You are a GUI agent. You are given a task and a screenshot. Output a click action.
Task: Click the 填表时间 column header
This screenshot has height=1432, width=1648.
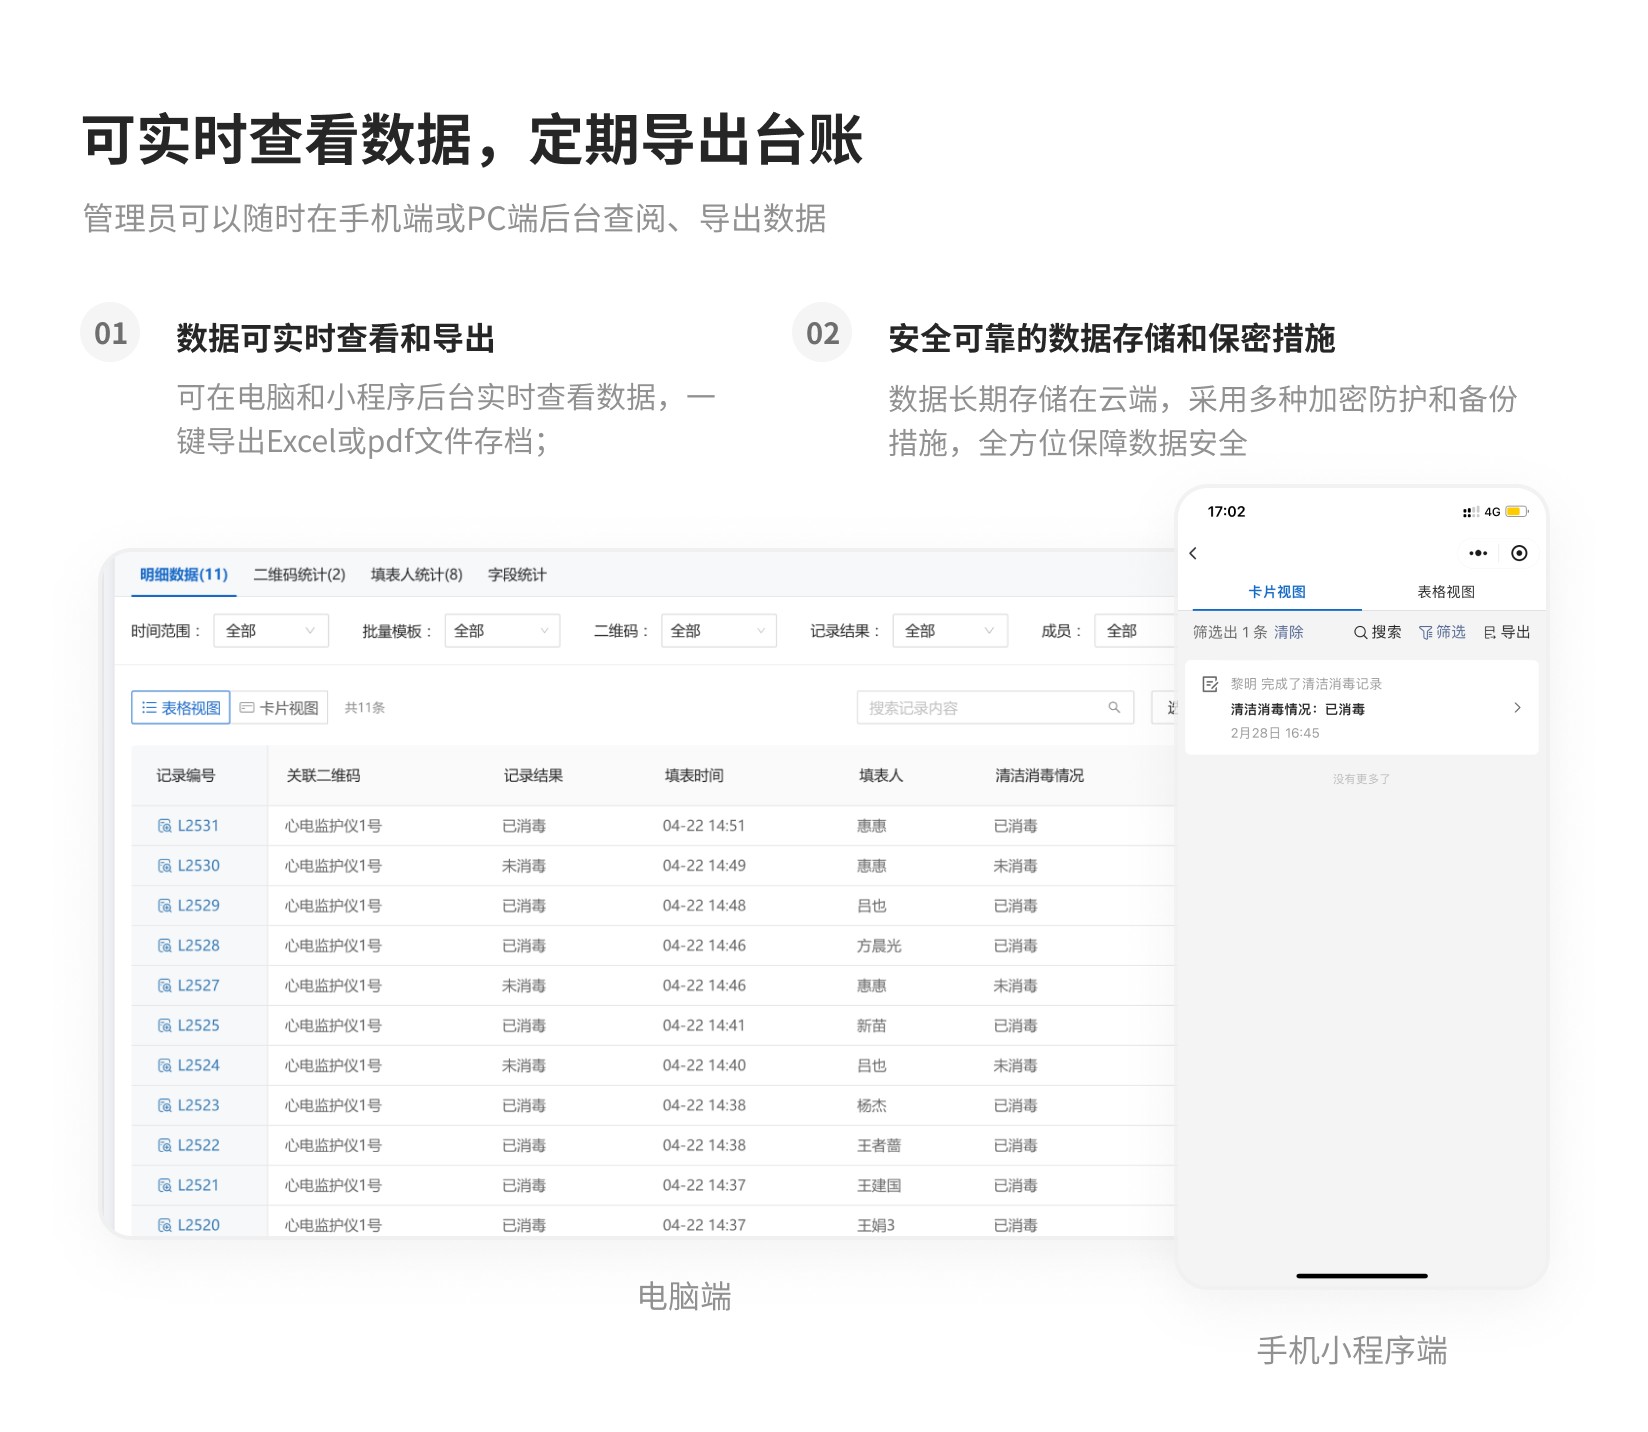[694, 776]
